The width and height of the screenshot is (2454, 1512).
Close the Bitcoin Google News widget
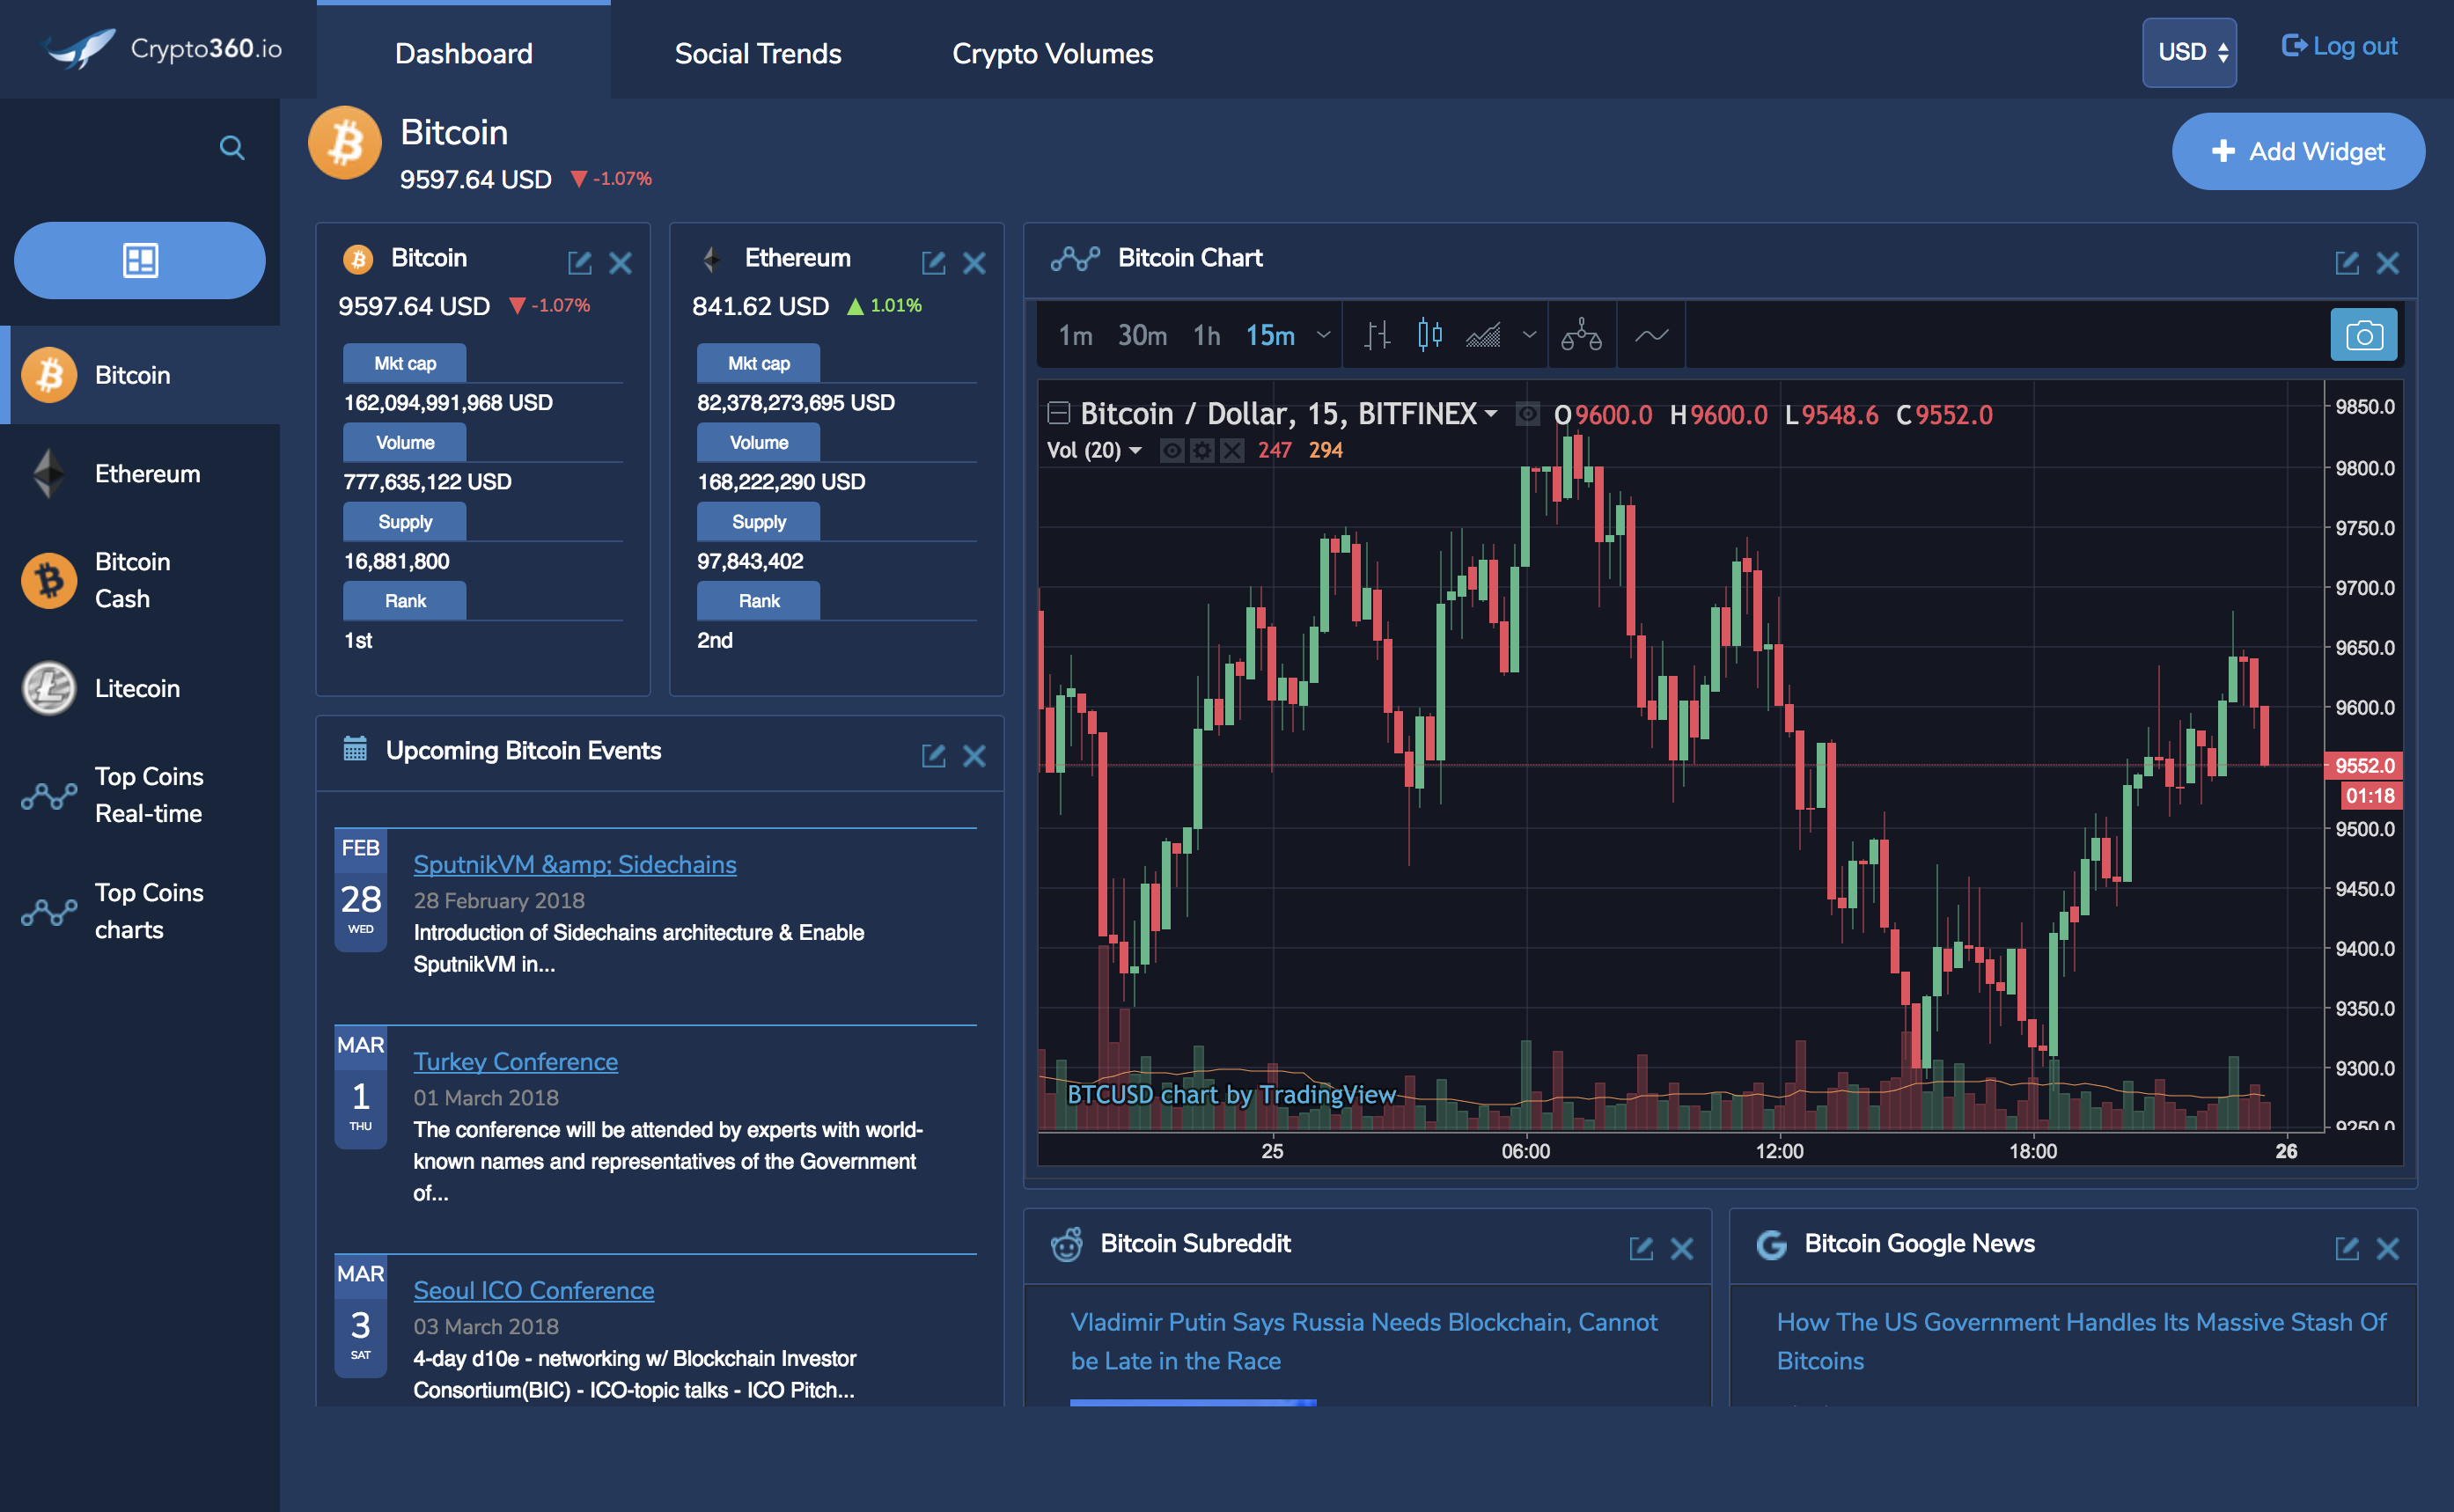(x=2388, y=1249)
